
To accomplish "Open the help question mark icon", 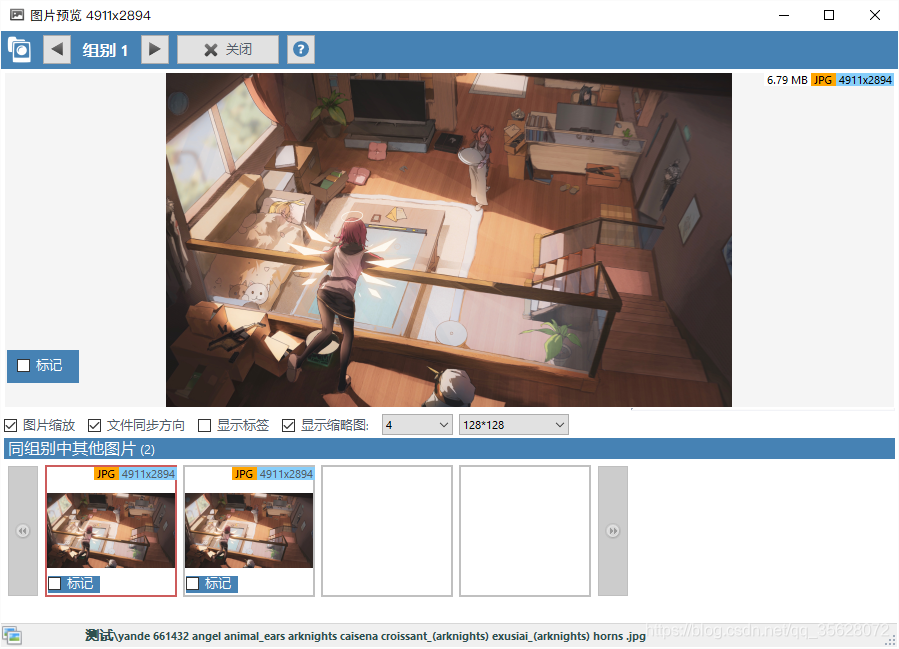I will [301, 49].
